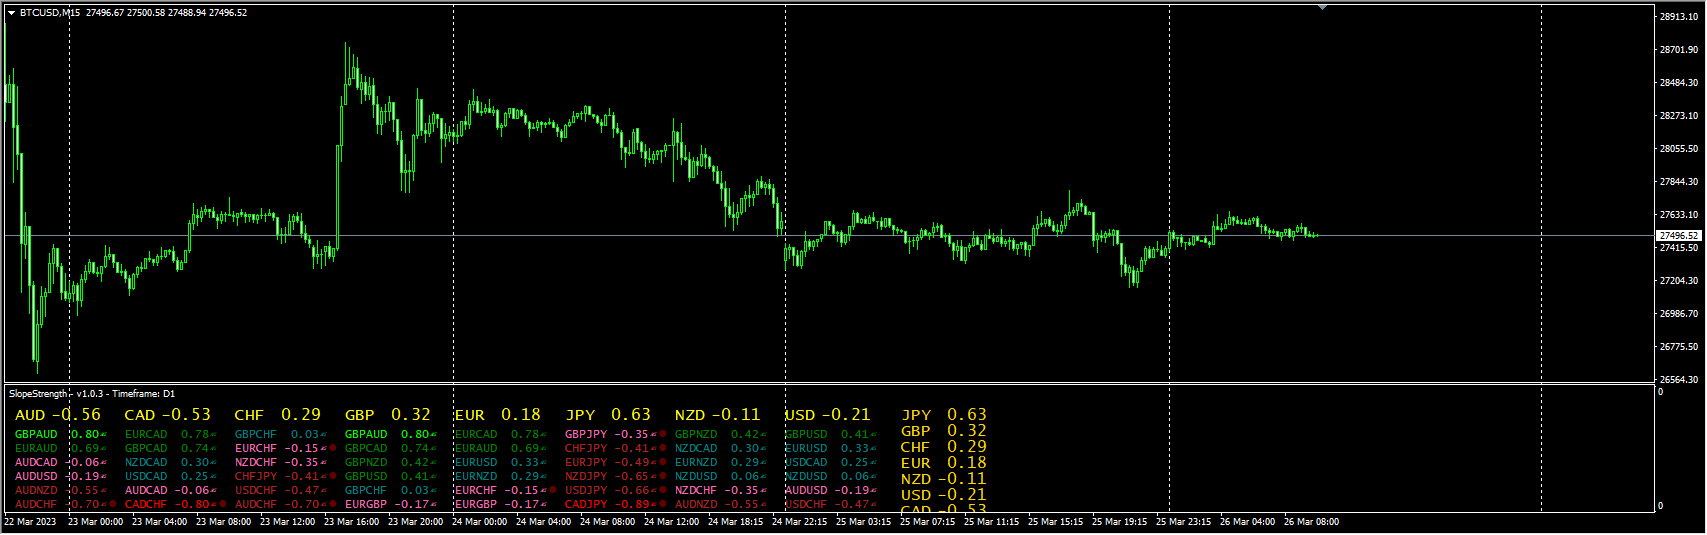The width and height of the screenshot is (1707, 535).
Task: Click the red dot beside CADCHF -0.80
Action: point(222,504)
